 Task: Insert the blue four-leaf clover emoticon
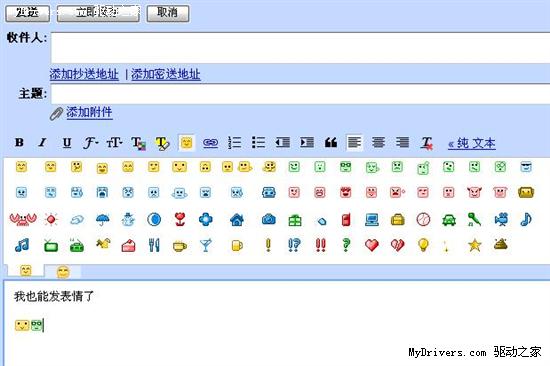pos(206,220)
